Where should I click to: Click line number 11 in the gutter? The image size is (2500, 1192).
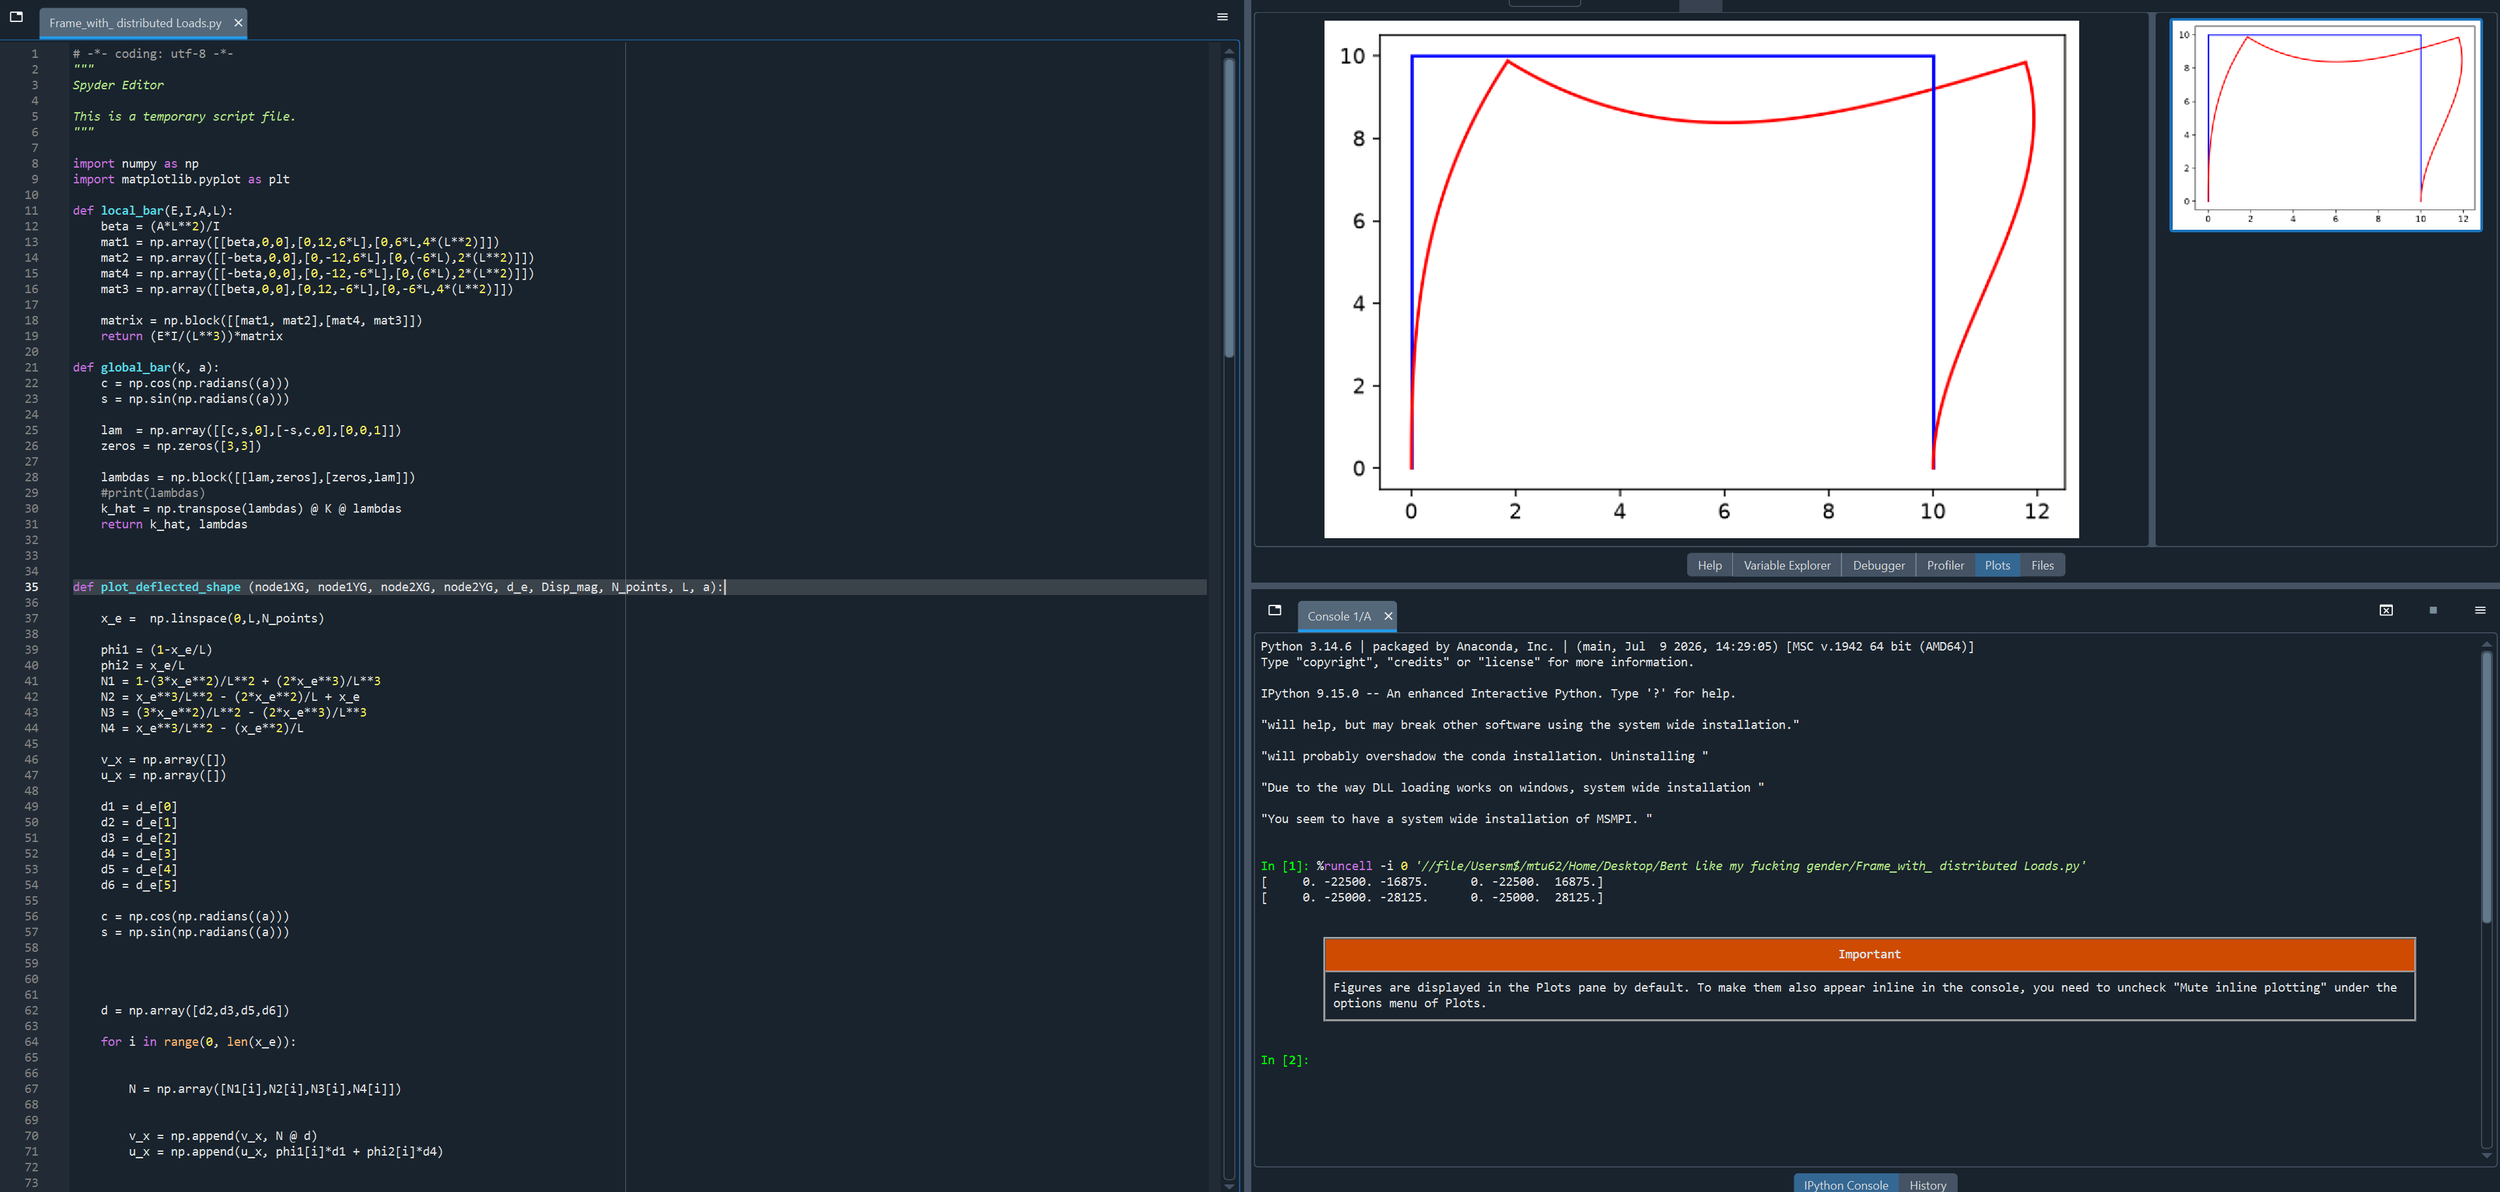(31, 211)
